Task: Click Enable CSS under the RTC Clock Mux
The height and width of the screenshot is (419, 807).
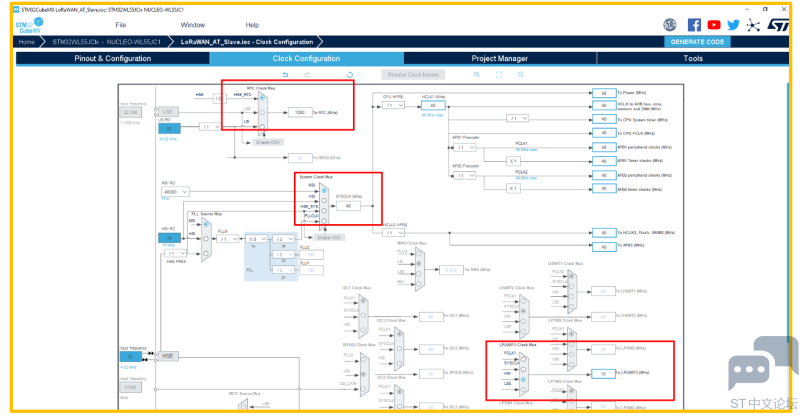Action: [269, 142]
